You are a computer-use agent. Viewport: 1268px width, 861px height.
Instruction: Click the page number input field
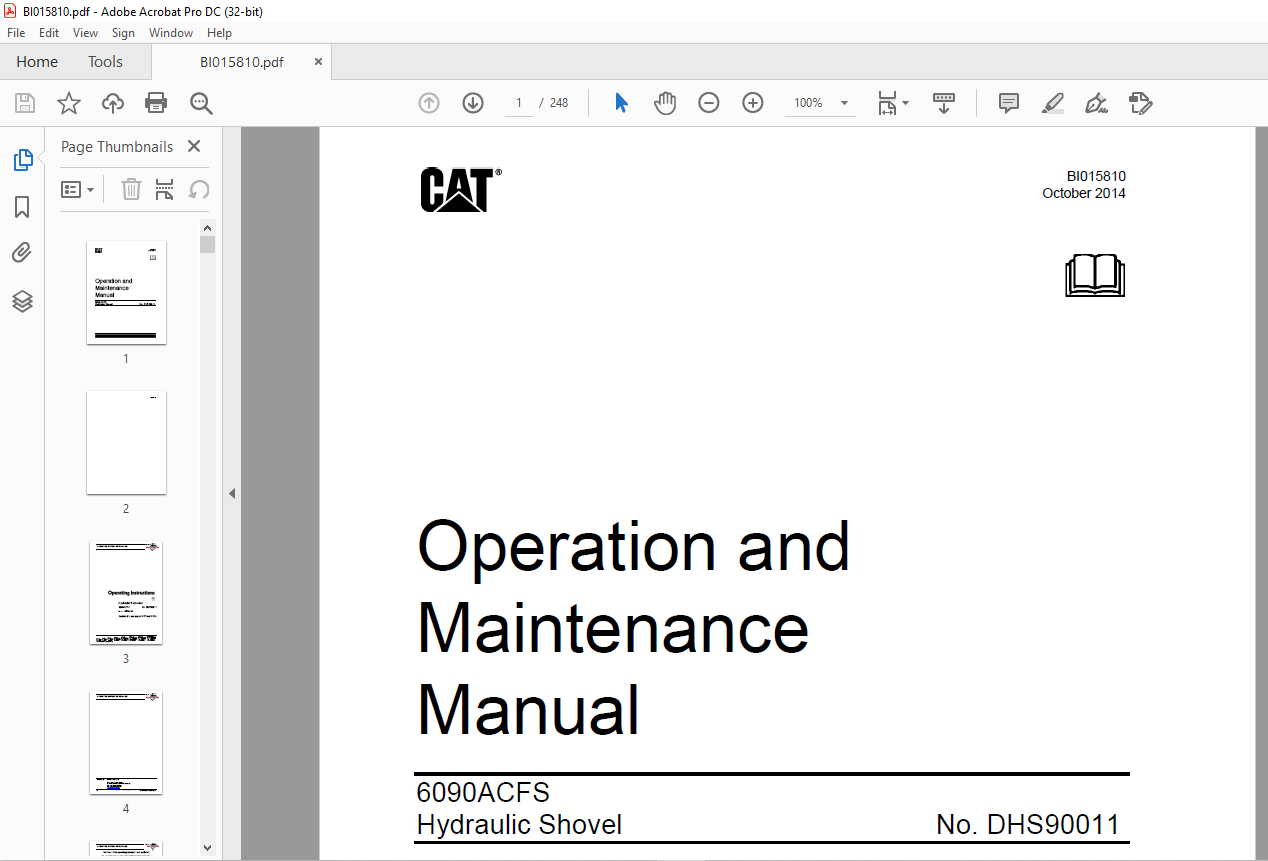519,103
